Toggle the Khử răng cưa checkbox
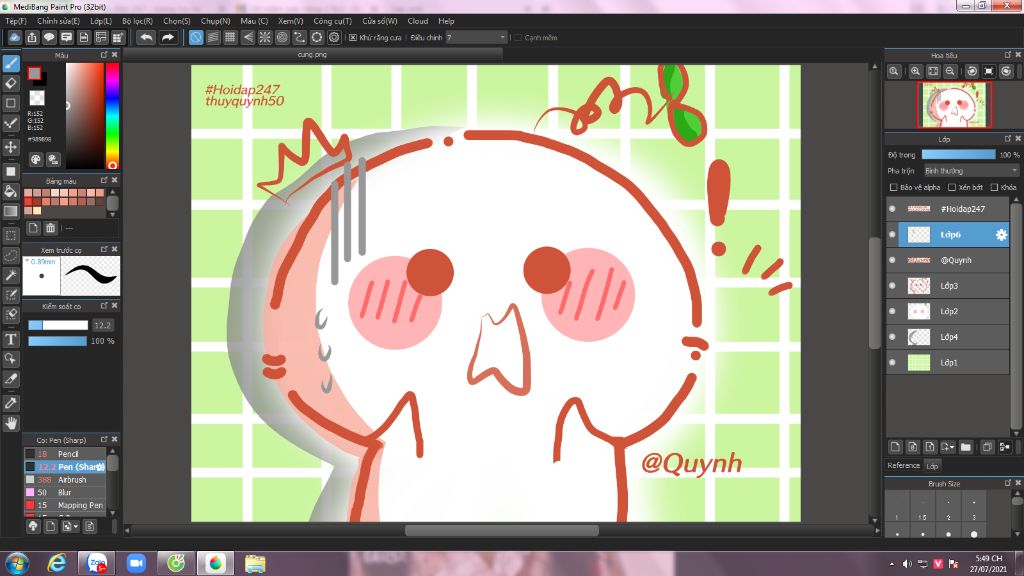The image size is (1024, 576). pyautogui.click(x=353, y=38)
